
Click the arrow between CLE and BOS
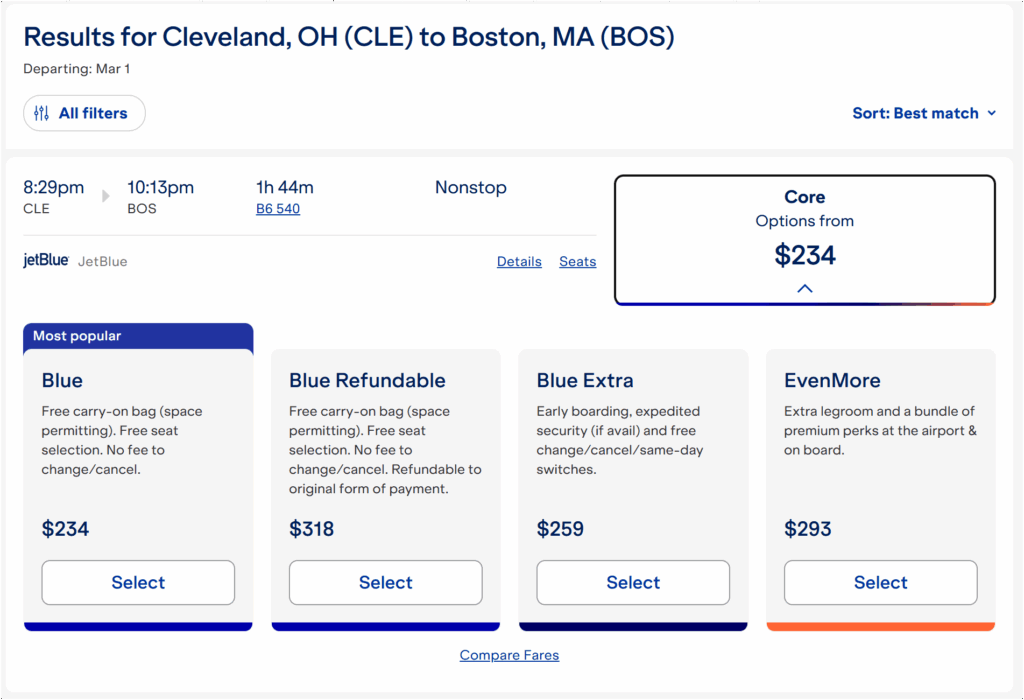(x=106, y=196)
